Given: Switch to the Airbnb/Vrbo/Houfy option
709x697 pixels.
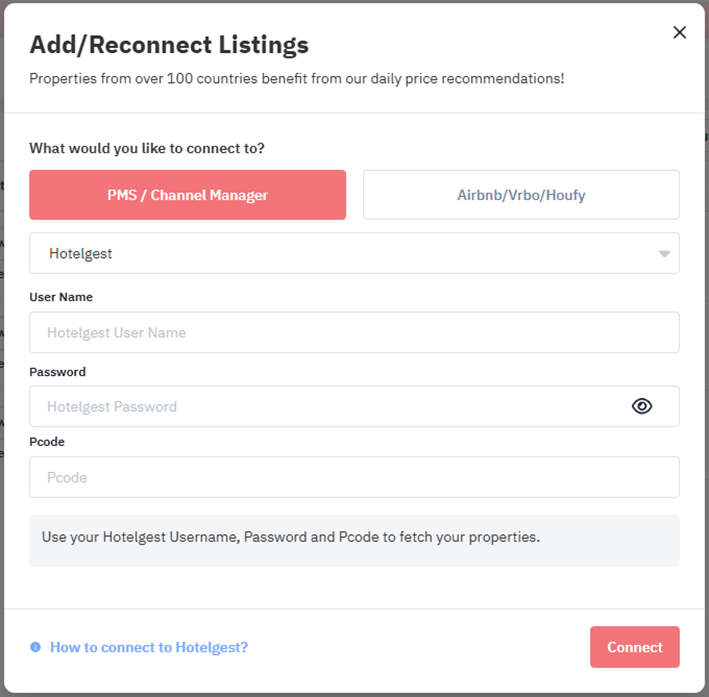Looking at the screenshot, I should click(521, 195).
